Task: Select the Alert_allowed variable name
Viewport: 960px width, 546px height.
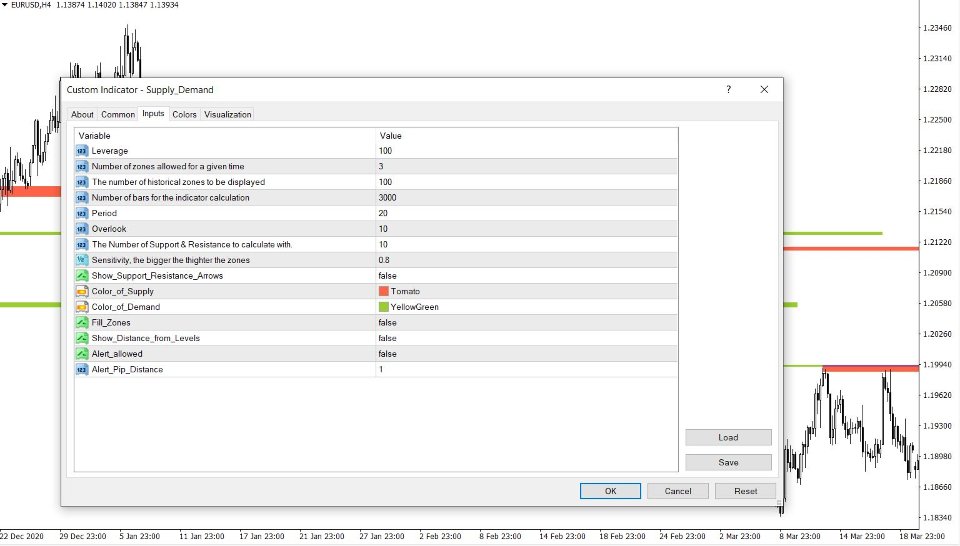Action: click(x=117, y=354)
